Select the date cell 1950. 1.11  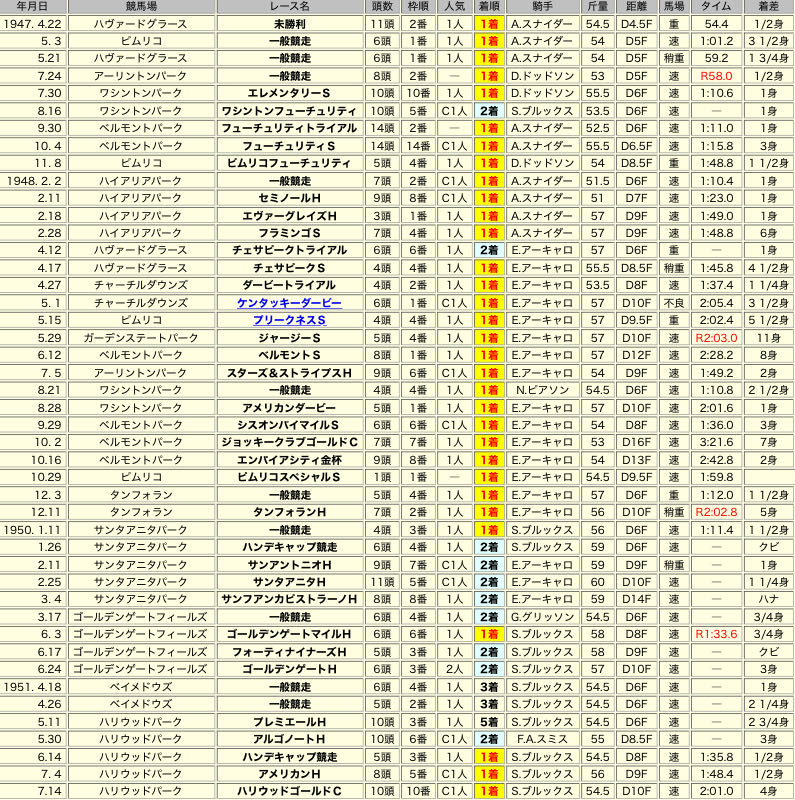click(x=33, y=530)
